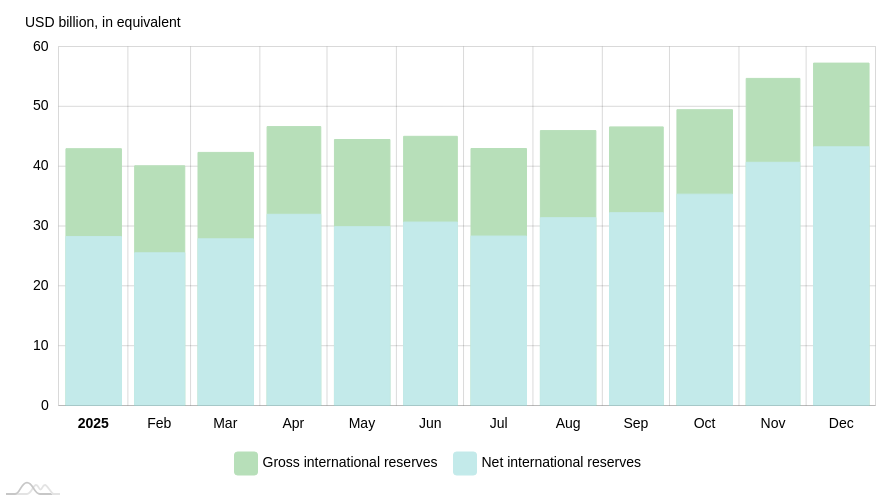
Task: Toggle the Gross international reserves legend label
Action: (349, 462)
